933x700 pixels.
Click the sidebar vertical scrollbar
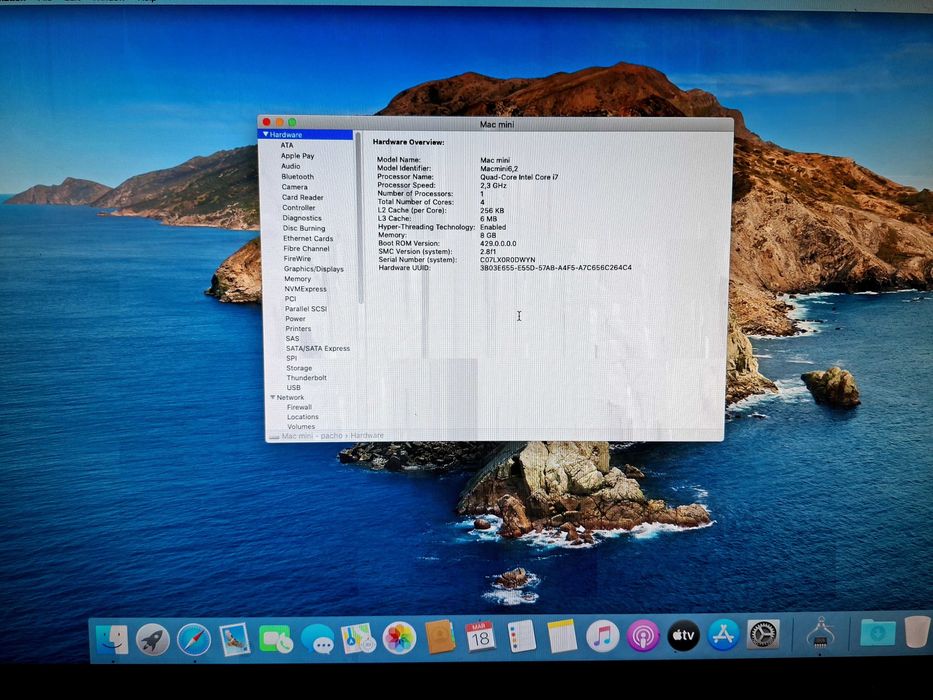359,217
